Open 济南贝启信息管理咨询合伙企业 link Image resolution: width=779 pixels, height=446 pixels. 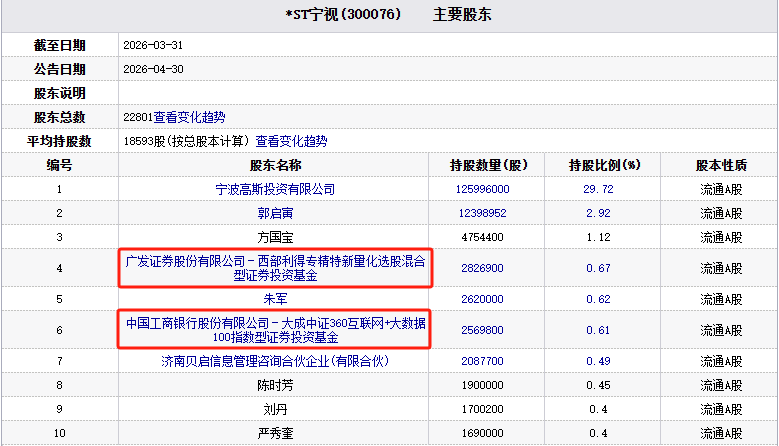point(275,361)
